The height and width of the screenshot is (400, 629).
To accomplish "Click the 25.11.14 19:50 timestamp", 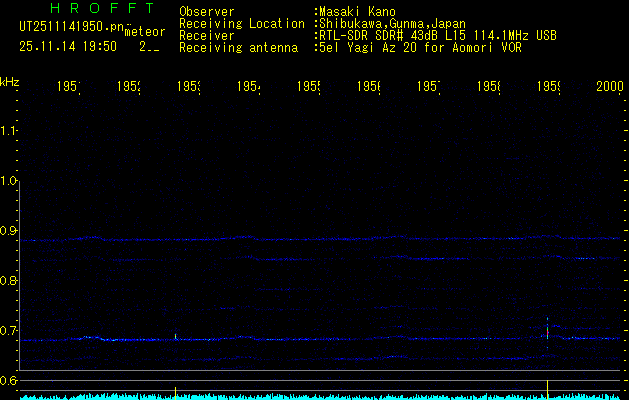I will click(x=68, y=46).
